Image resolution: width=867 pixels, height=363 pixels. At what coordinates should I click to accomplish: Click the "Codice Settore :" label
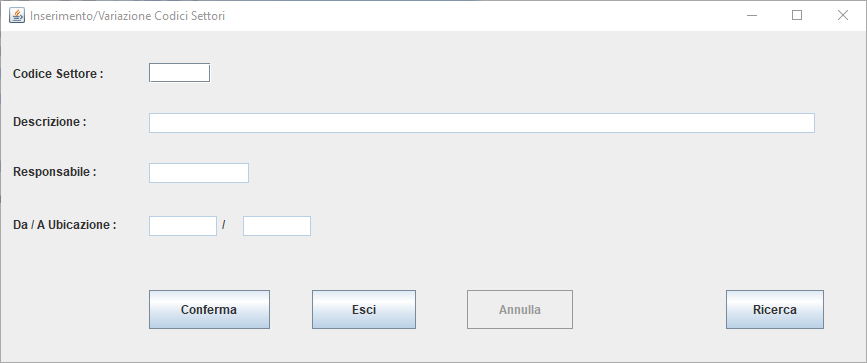[58, 74]
